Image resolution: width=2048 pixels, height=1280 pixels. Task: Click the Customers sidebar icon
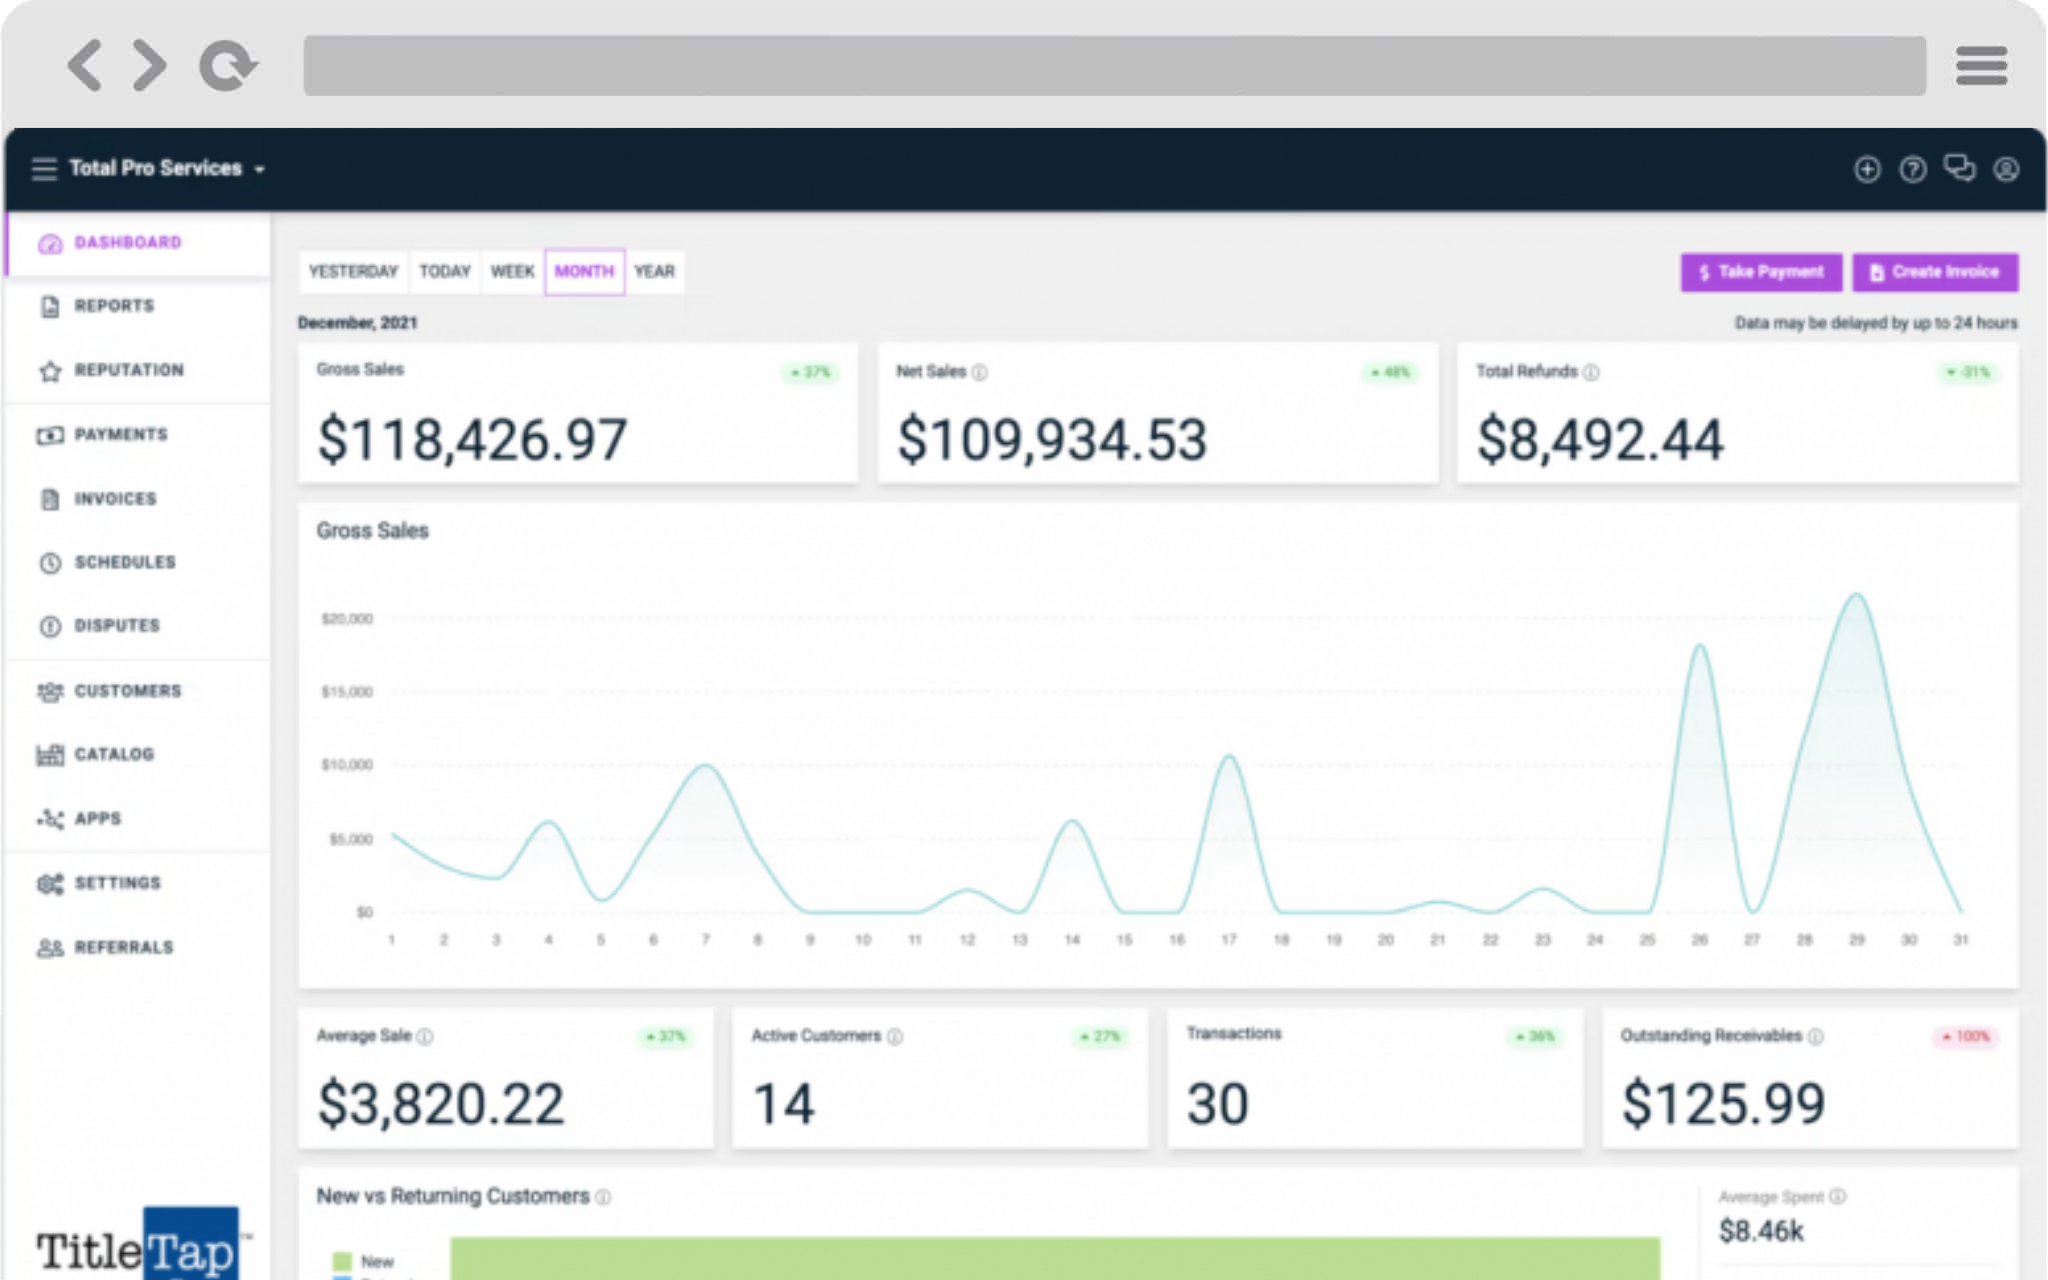(50, 691)
